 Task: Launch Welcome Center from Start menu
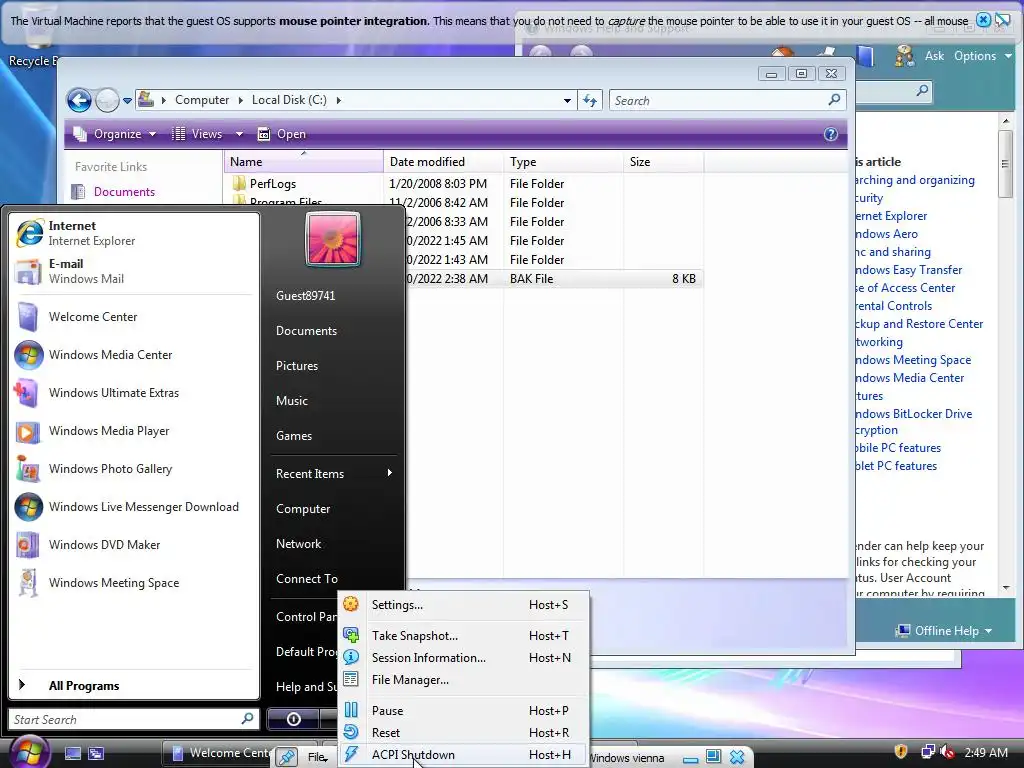coord(134,317)
